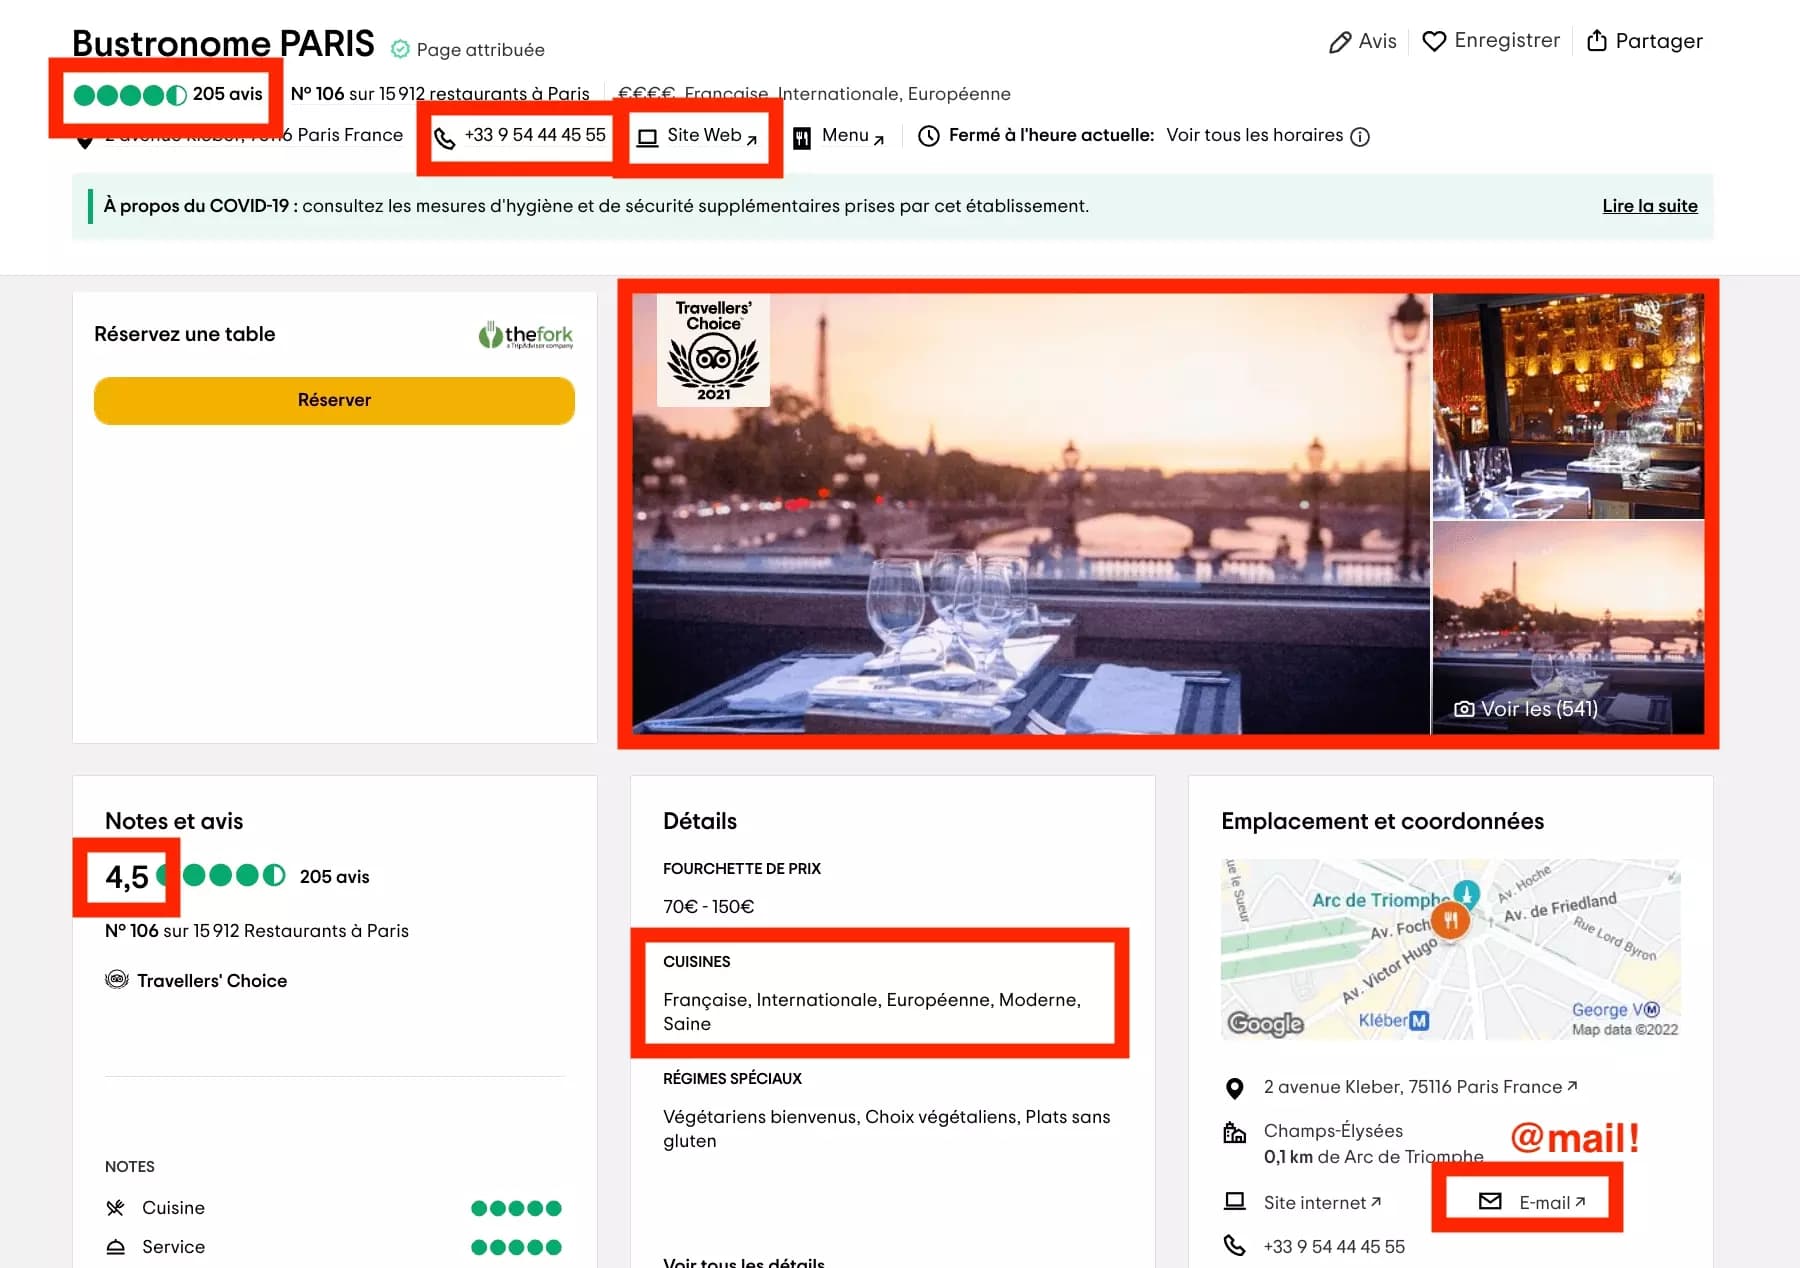The width and height of the screenshot is (1800, 1268).
Task: Click the laptop icon beside Site internet
Action: pos(1235,1201)
